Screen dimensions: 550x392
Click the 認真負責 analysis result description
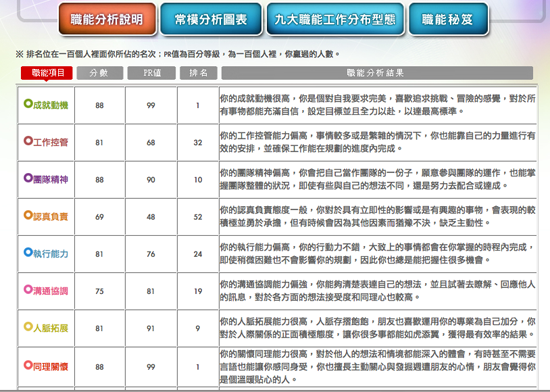[377, 216]
